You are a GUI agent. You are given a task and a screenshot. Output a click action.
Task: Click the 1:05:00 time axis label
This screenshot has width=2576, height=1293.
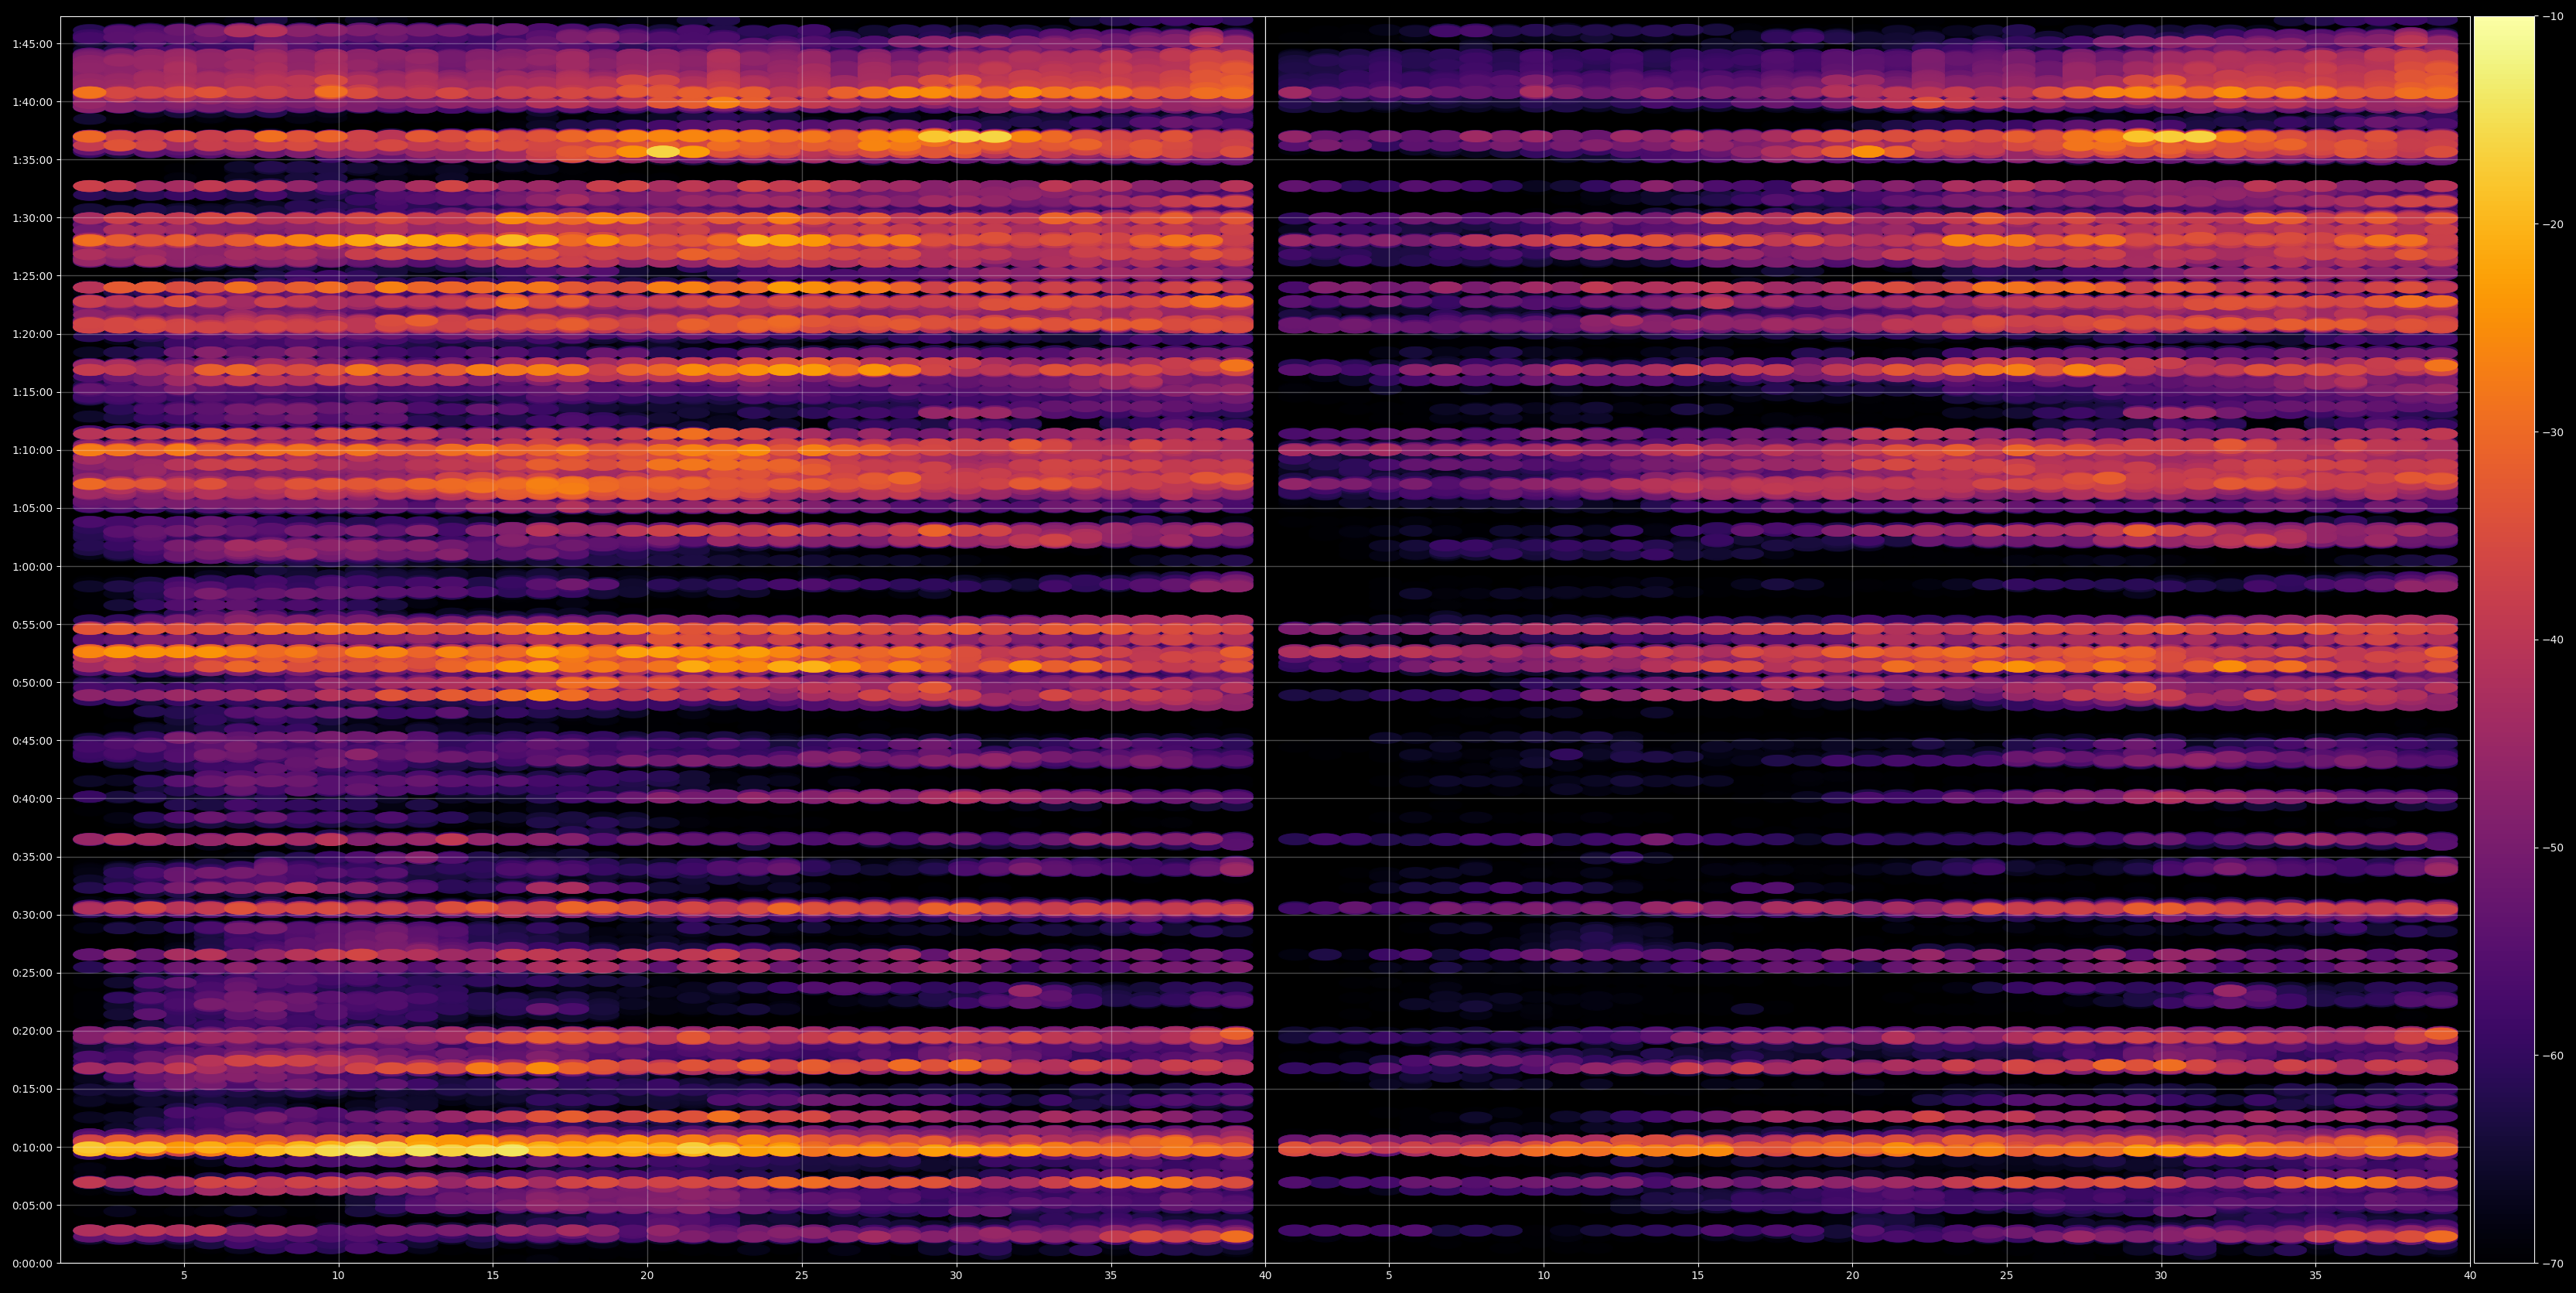pyautogui.click(x=32, y=508)
